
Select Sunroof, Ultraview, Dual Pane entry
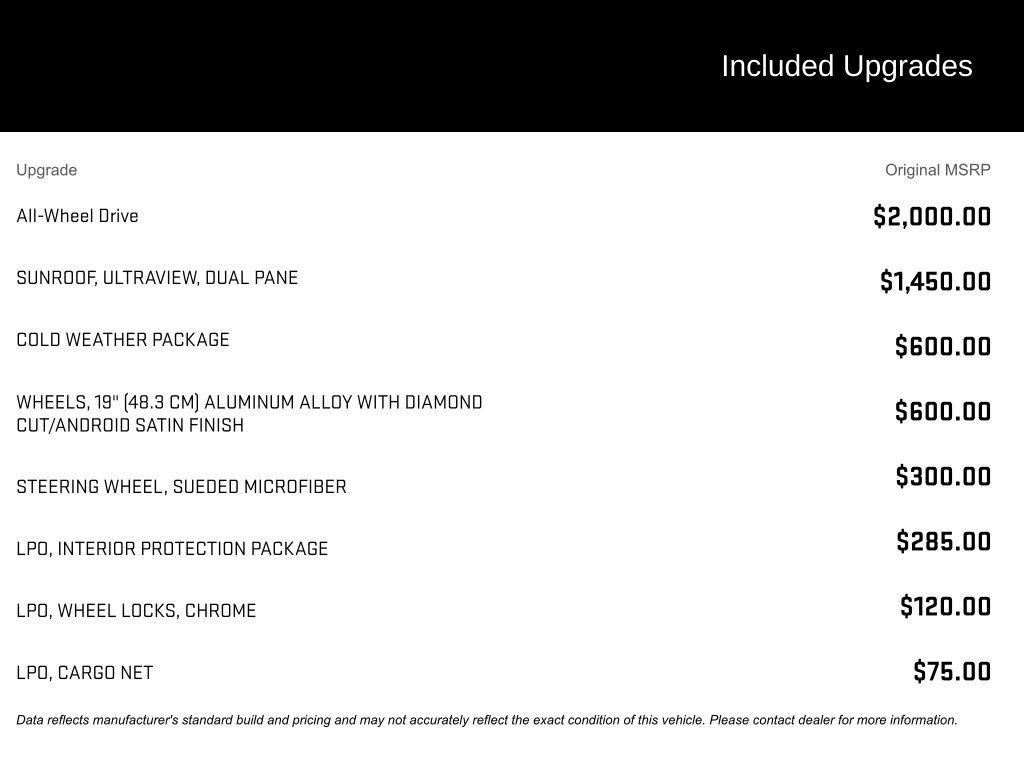coord(157,278)
